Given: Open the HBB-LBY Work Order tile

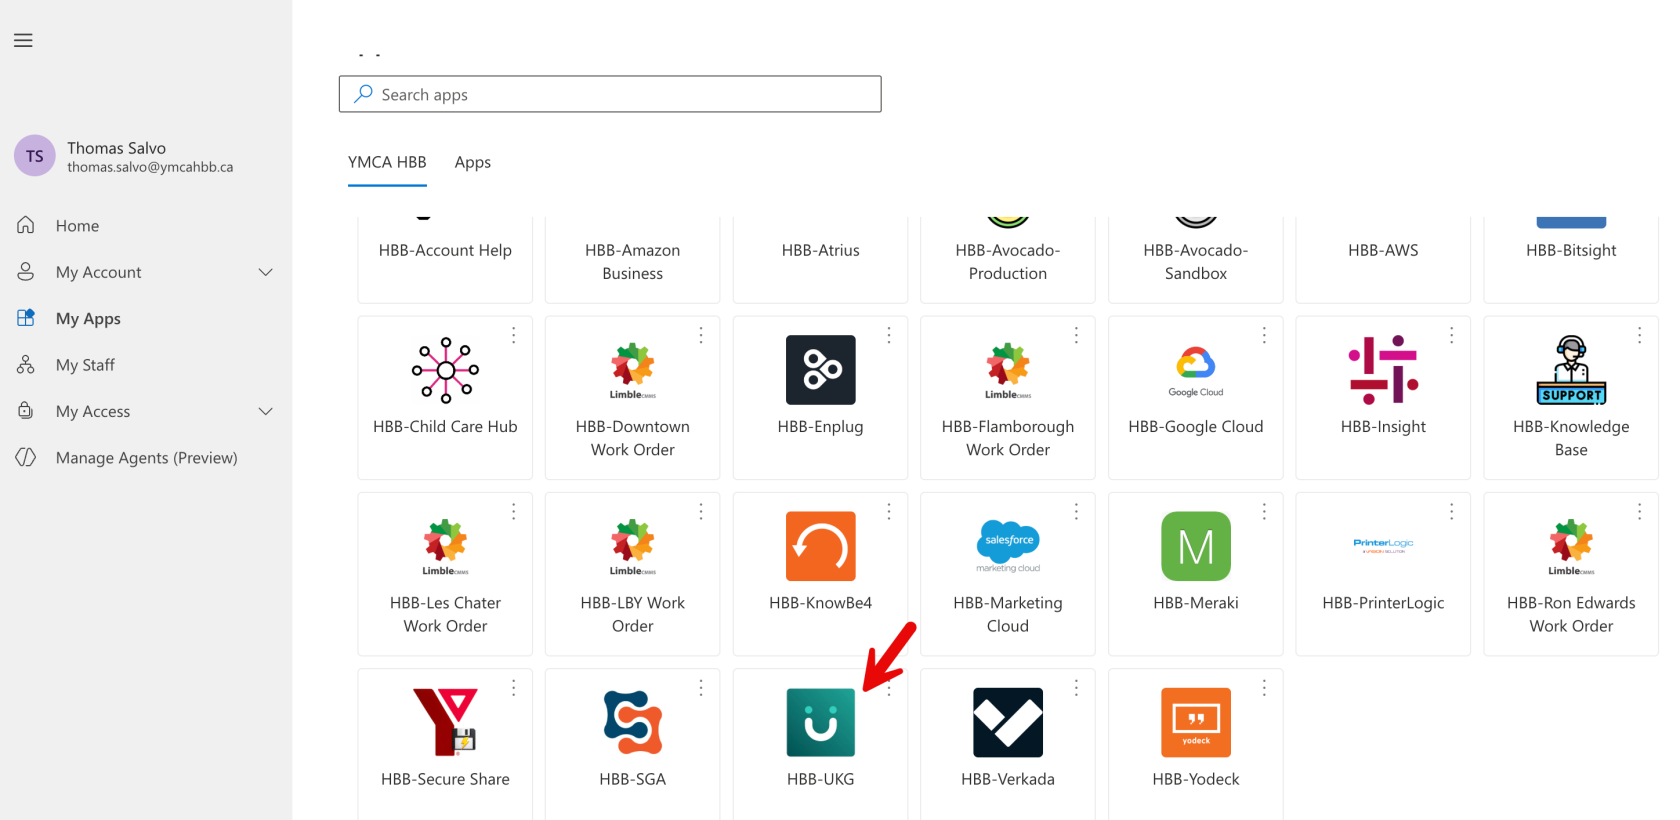Looking at the screenshot, I should coord(633,574).
